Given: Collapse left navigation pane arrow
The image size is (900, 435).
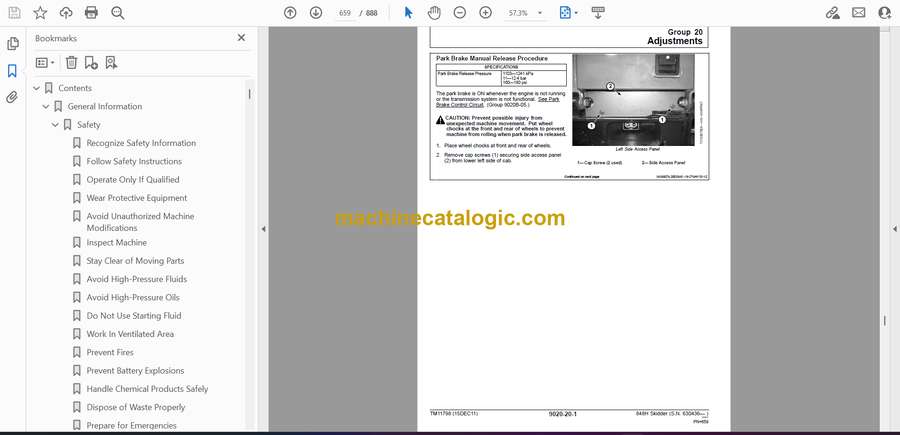Looking at the screenshot, I should pos(263,229).
